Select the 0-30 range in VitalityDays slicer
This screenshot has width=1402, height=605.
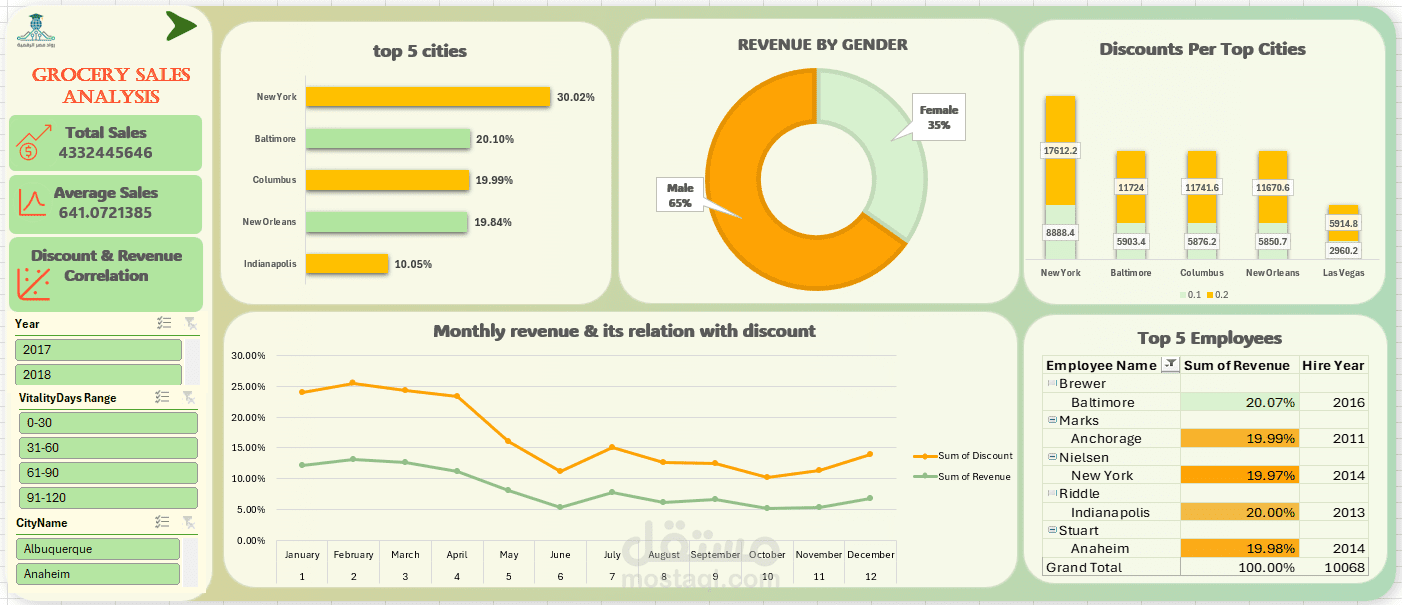107,422
